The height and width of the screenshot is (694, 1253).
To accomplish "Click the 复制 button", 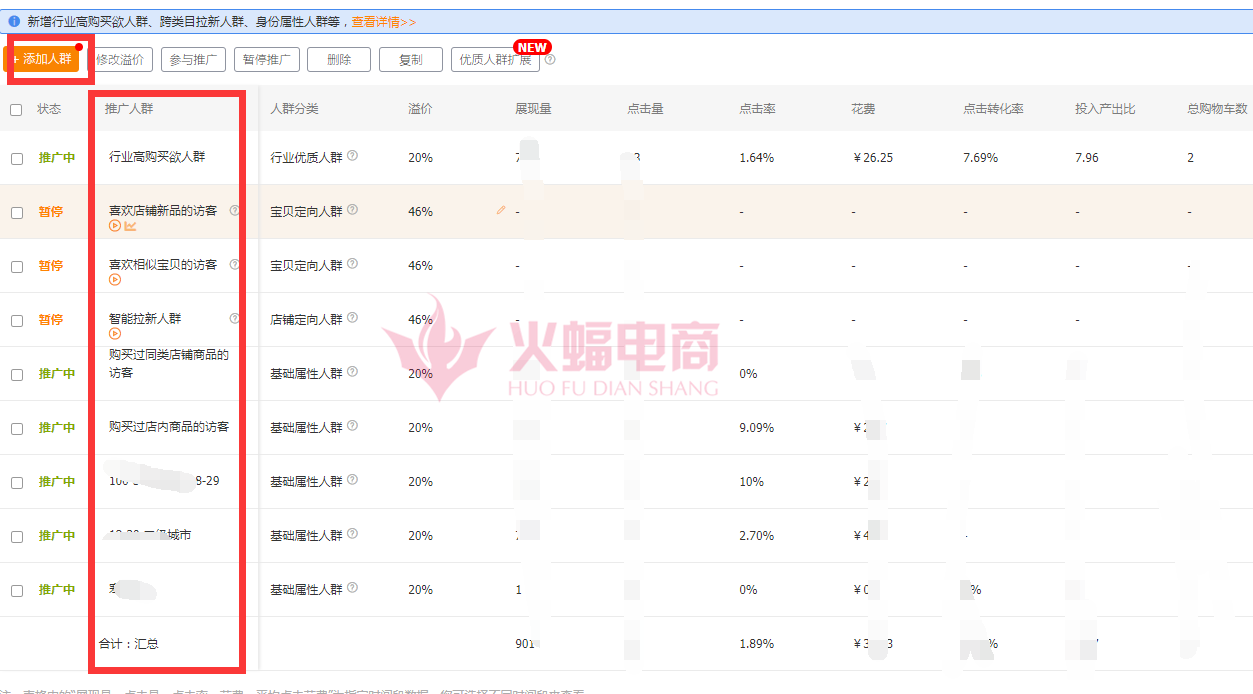I will [x=410, y=60].
